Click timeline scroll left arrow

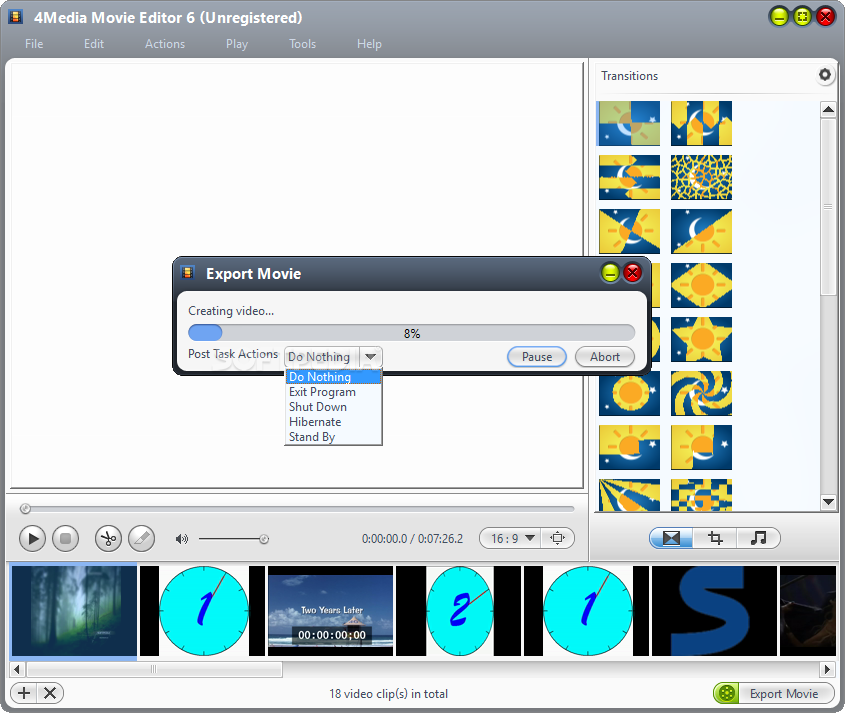coord(17,669)
